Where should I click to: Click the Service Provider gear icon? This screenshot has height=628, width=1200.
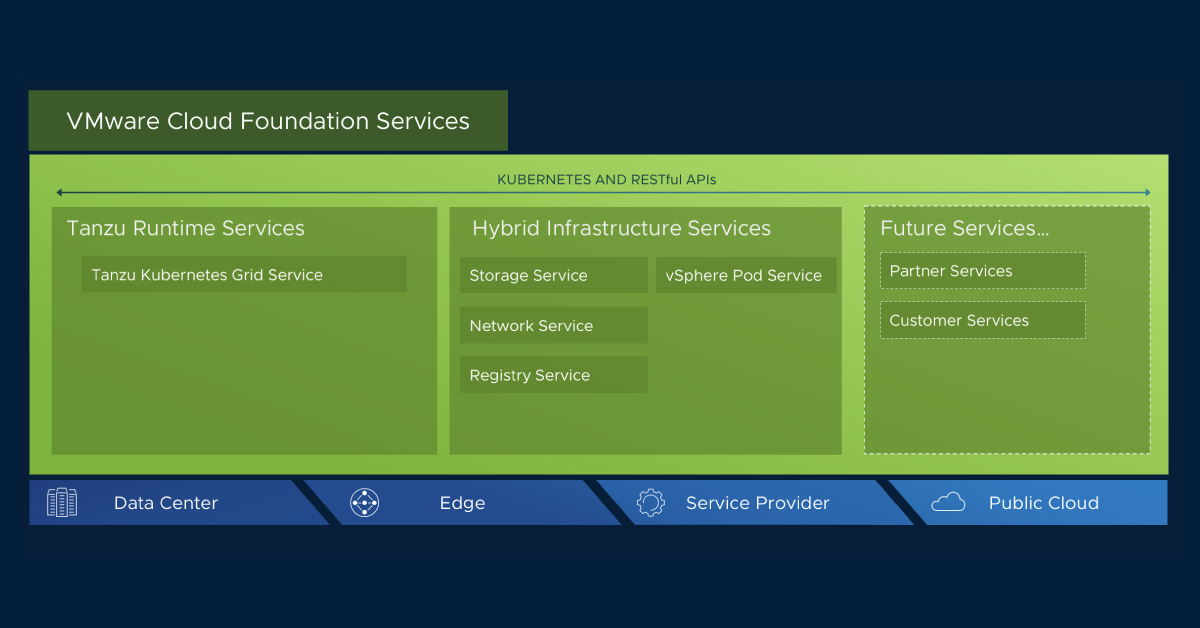click(x=651, y=503)
